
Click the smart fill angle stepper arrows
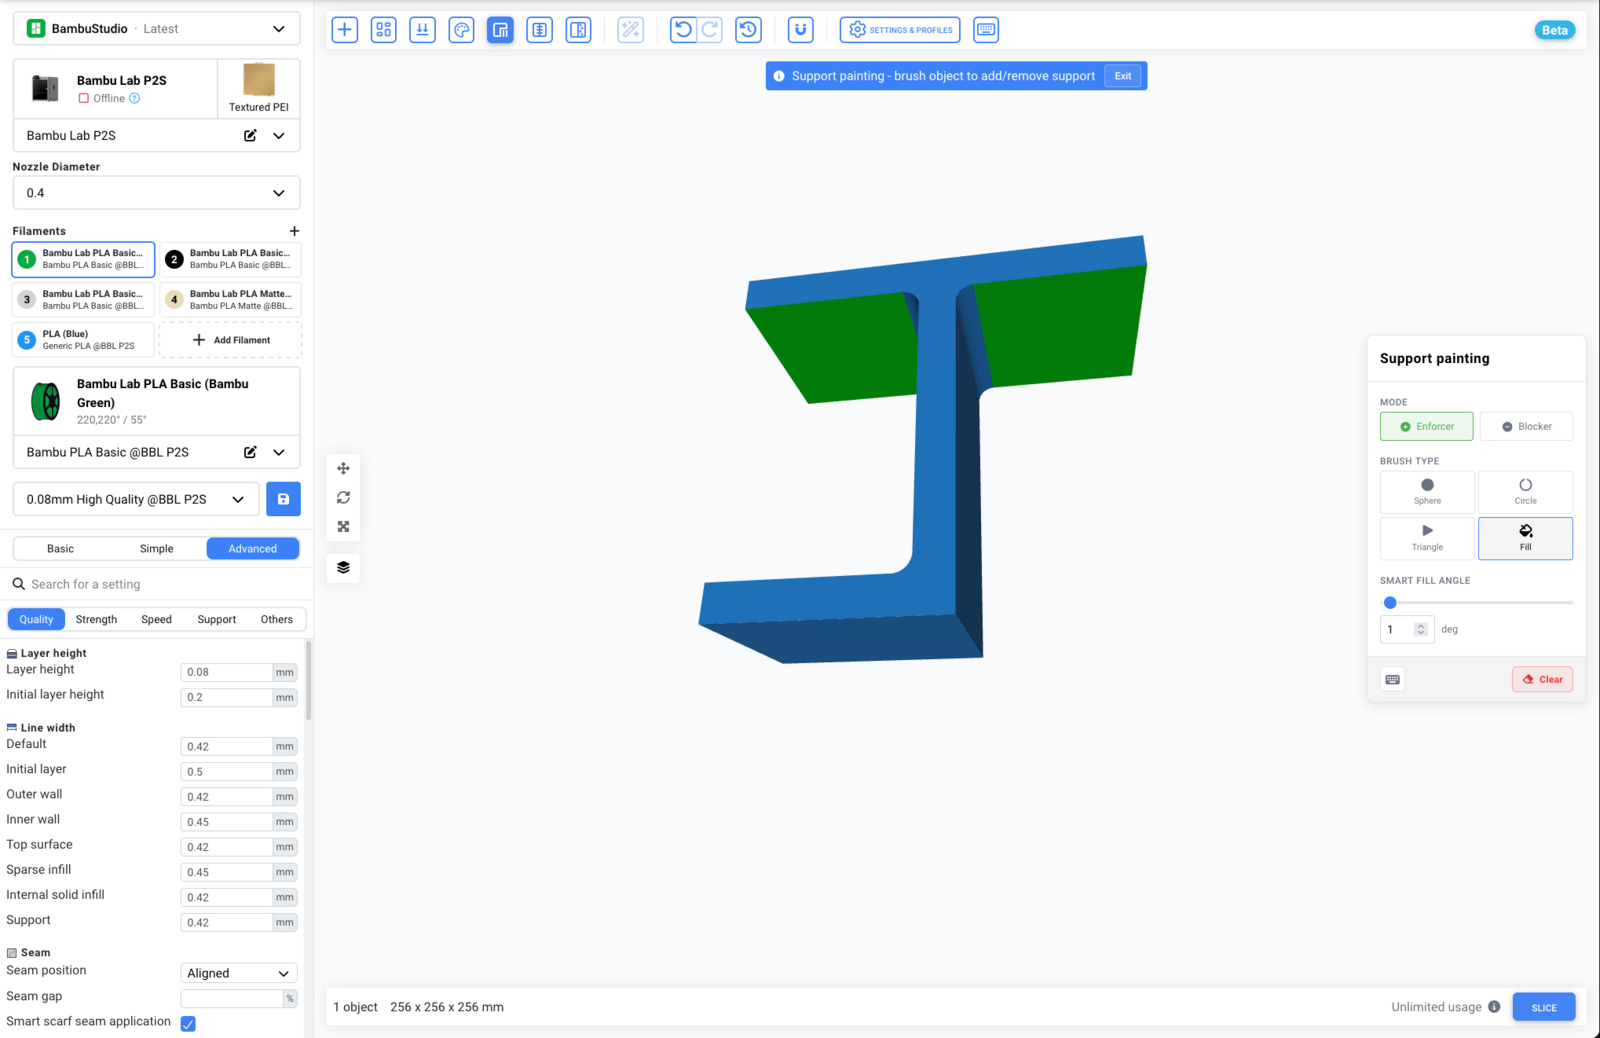pyautogui.click(x=1420, y=629)
